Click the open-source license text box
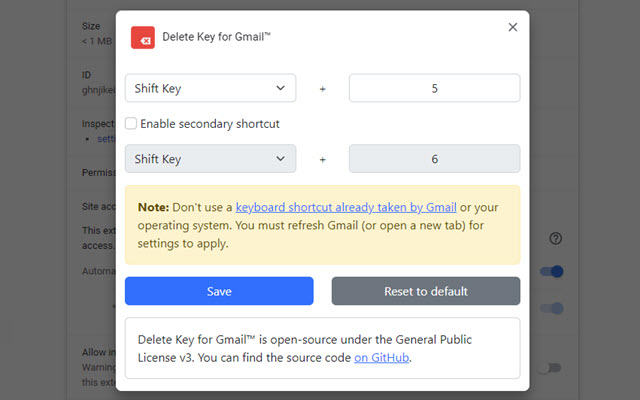The width and height of the screenshot is (640, 400). [322, 348]
